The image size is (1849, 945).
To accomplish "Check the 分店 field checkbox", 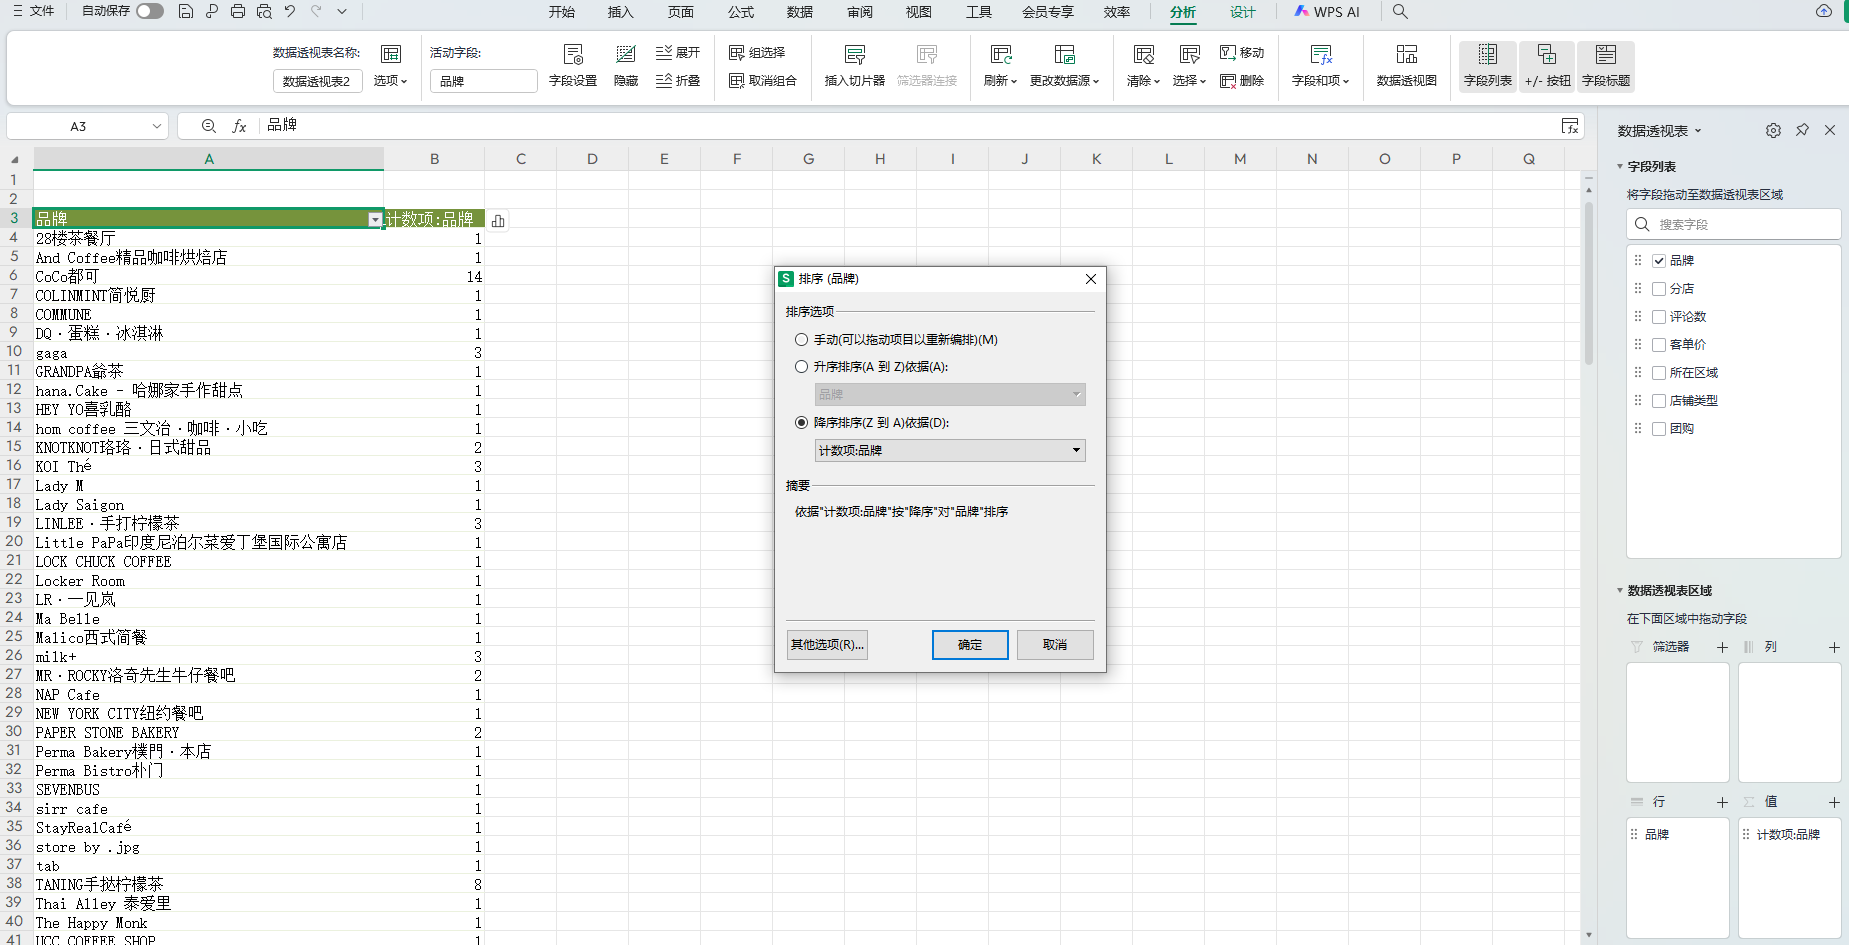I will point(1659,289).
